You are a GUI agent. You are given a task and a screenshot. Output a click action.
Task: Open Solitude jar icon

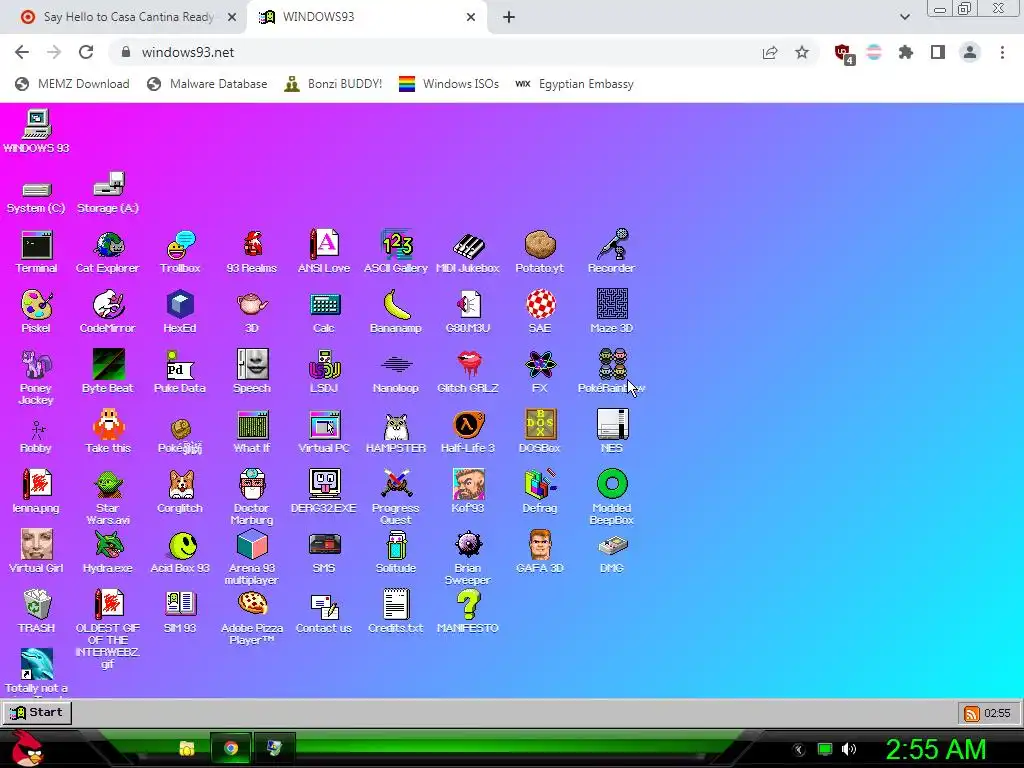[396, 552]
